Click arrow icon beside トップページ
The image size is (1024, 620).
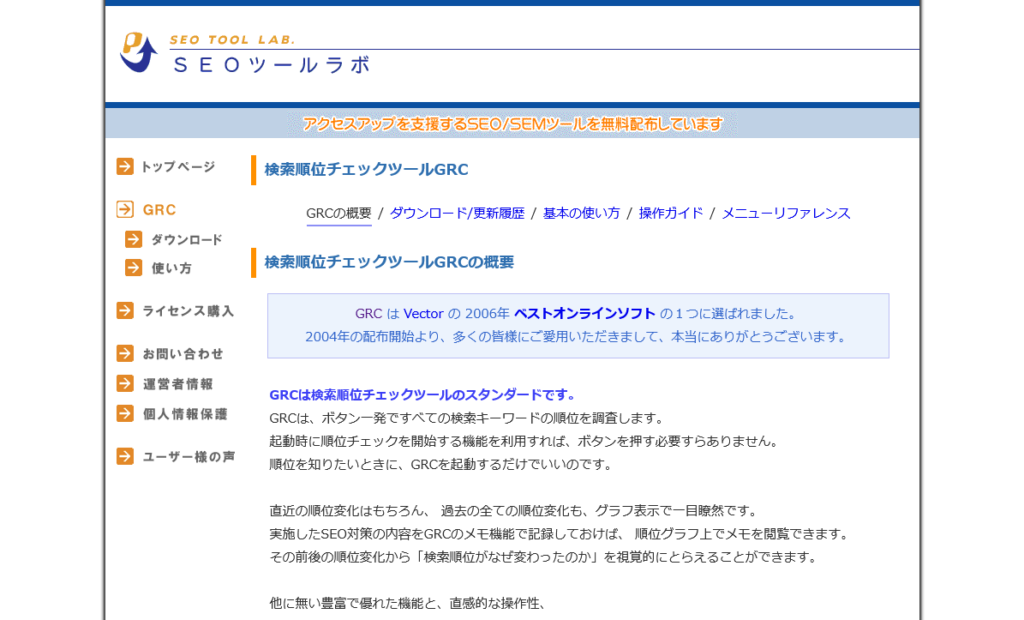click(125, 167)
